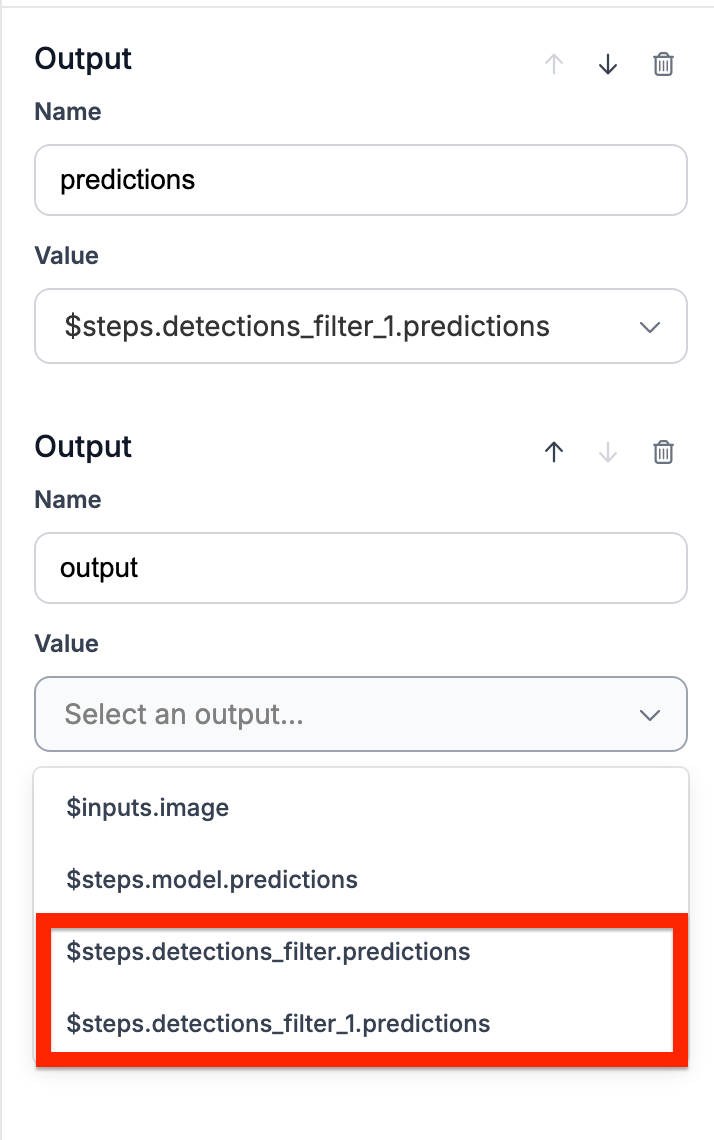Screen dimensions: 714x1140
Task: Click the greyed-out down arrow of the last output
Action: (x=608, y=453)
